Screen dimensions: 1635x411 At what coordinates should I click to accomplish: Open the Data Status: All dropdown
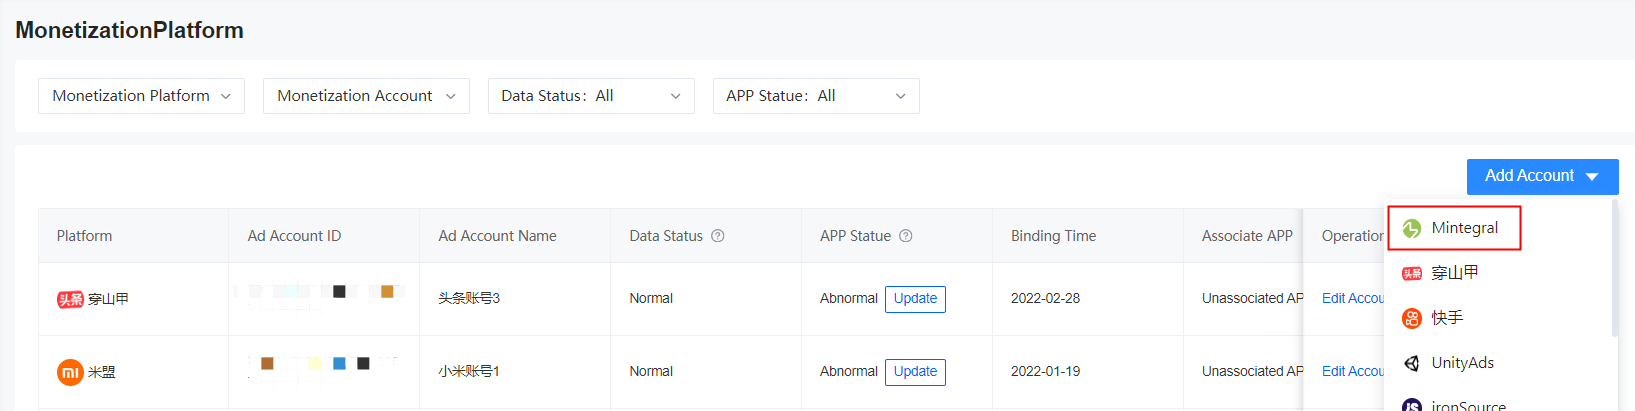click(x=591, y=96)
